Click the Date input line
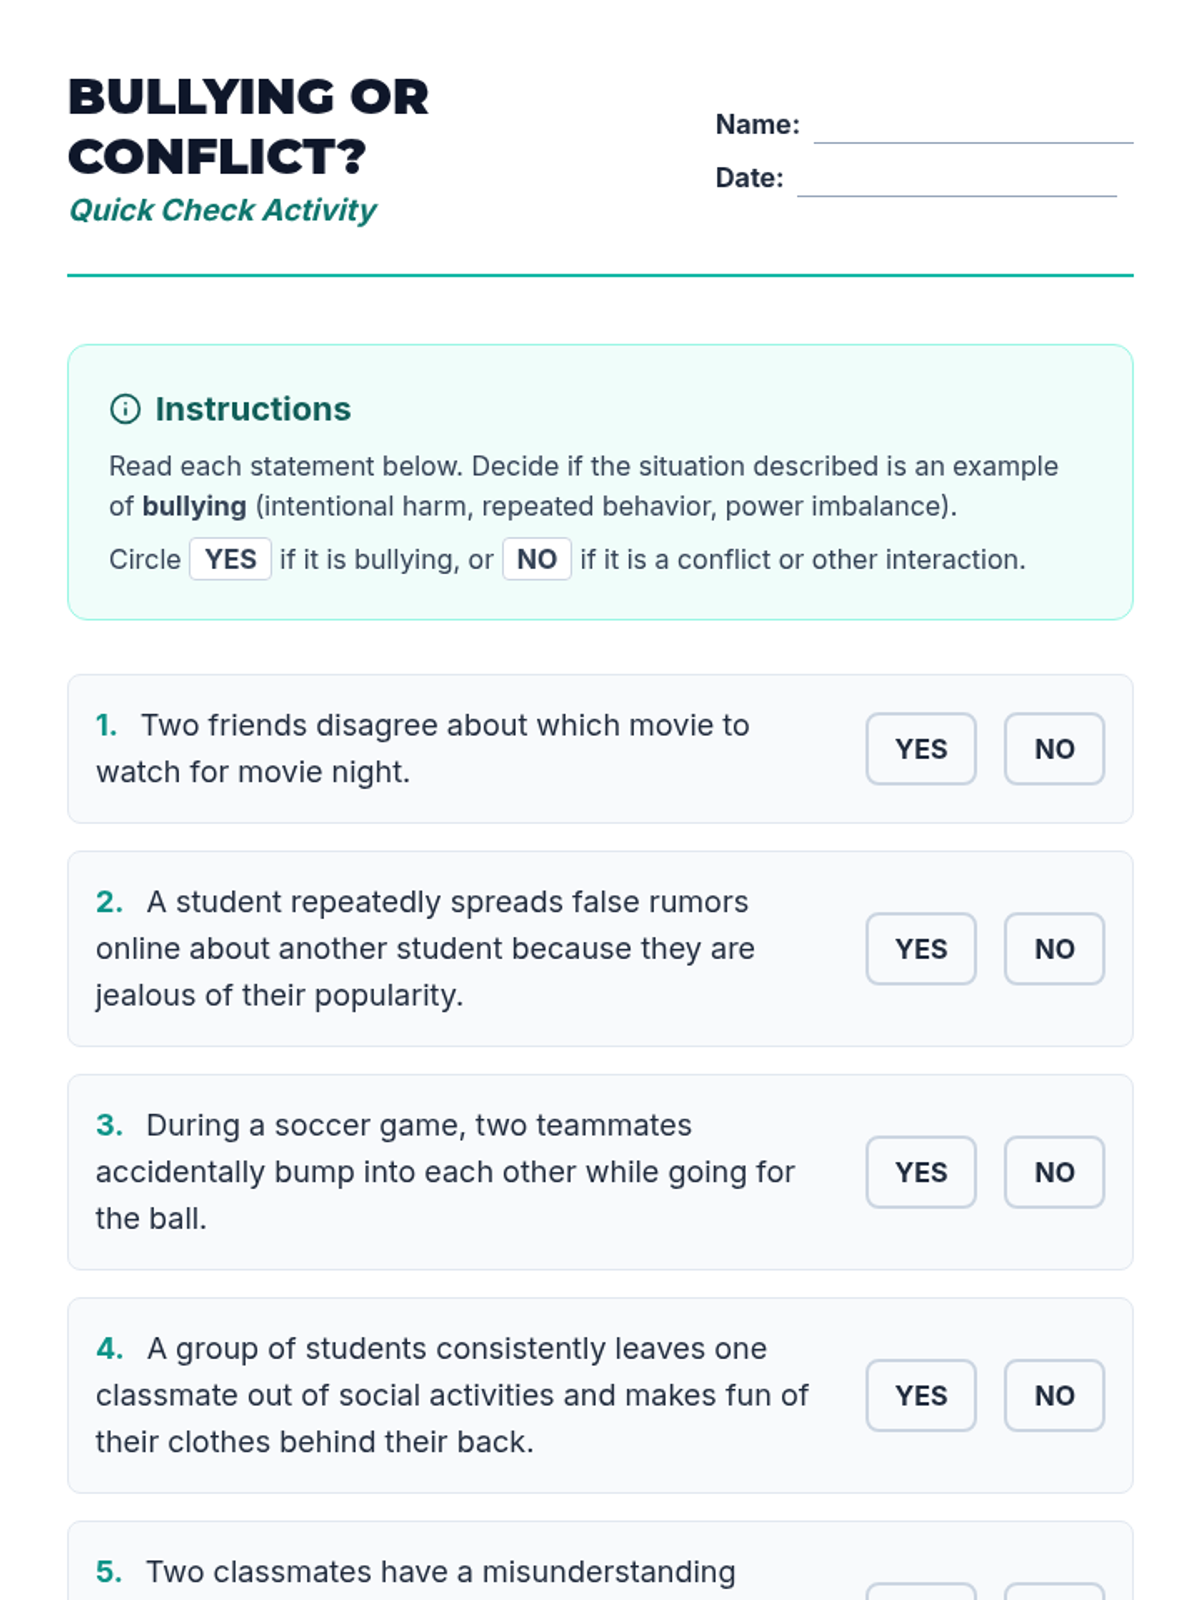1200x1600 pixels. [956, 180]
